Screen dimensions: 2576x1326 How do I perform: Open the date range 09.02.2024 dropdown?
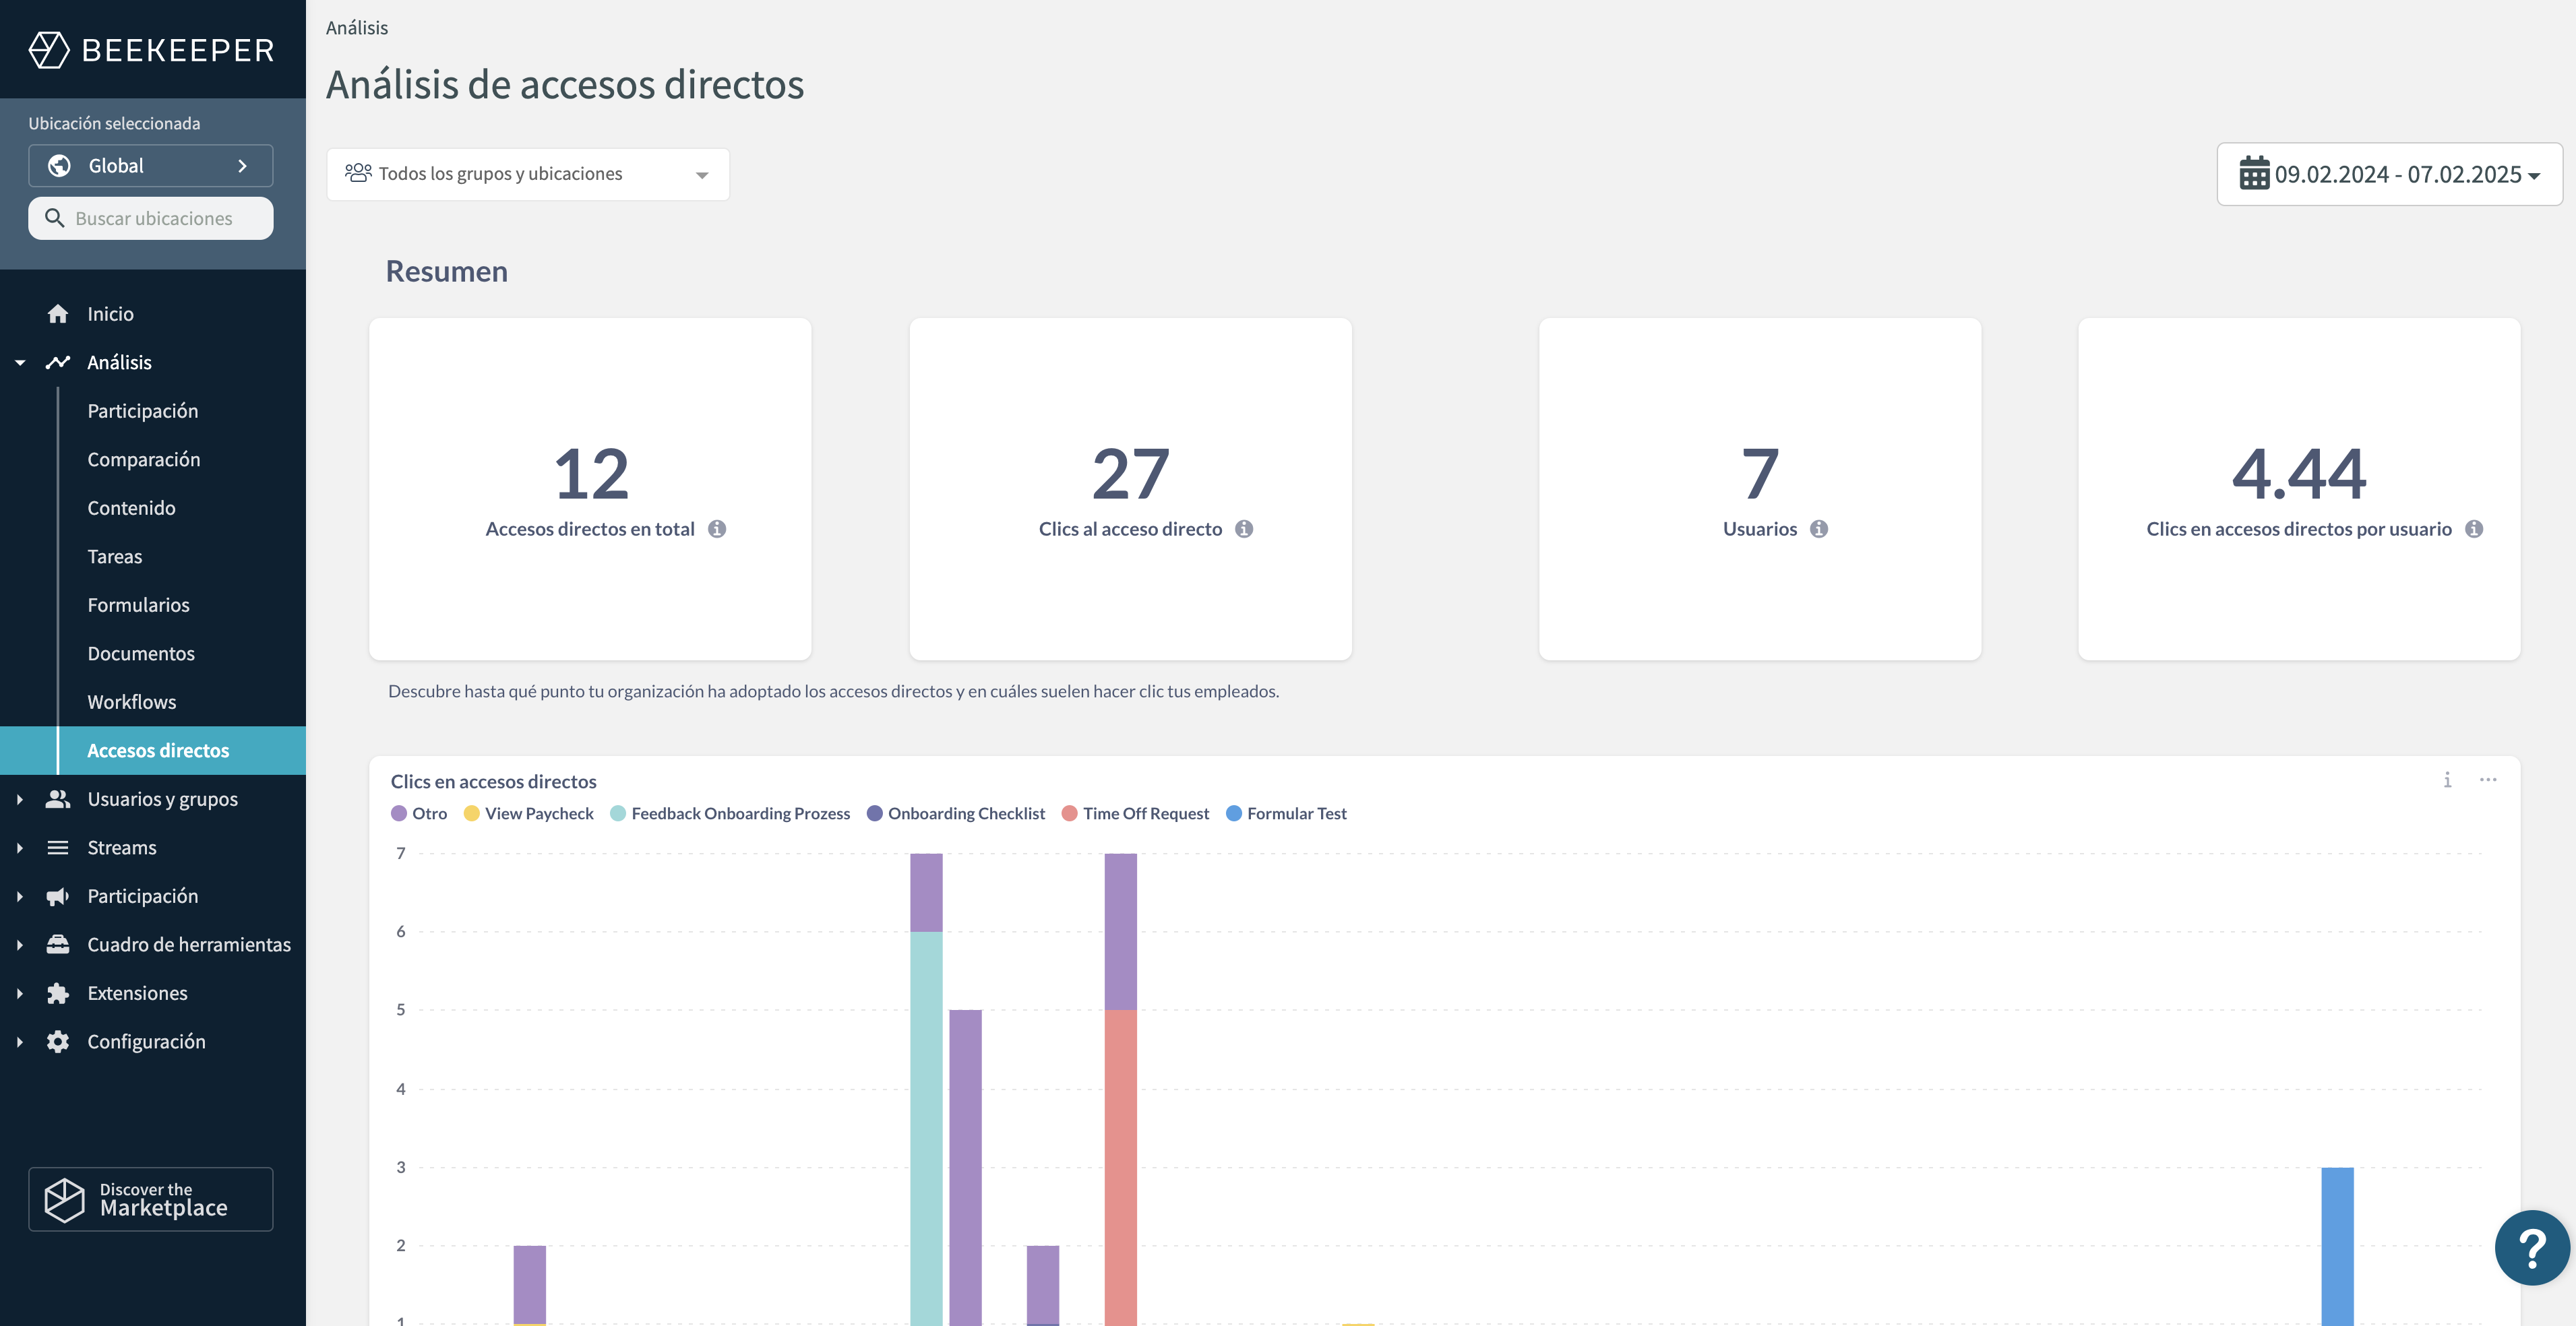pos(2389,174)
